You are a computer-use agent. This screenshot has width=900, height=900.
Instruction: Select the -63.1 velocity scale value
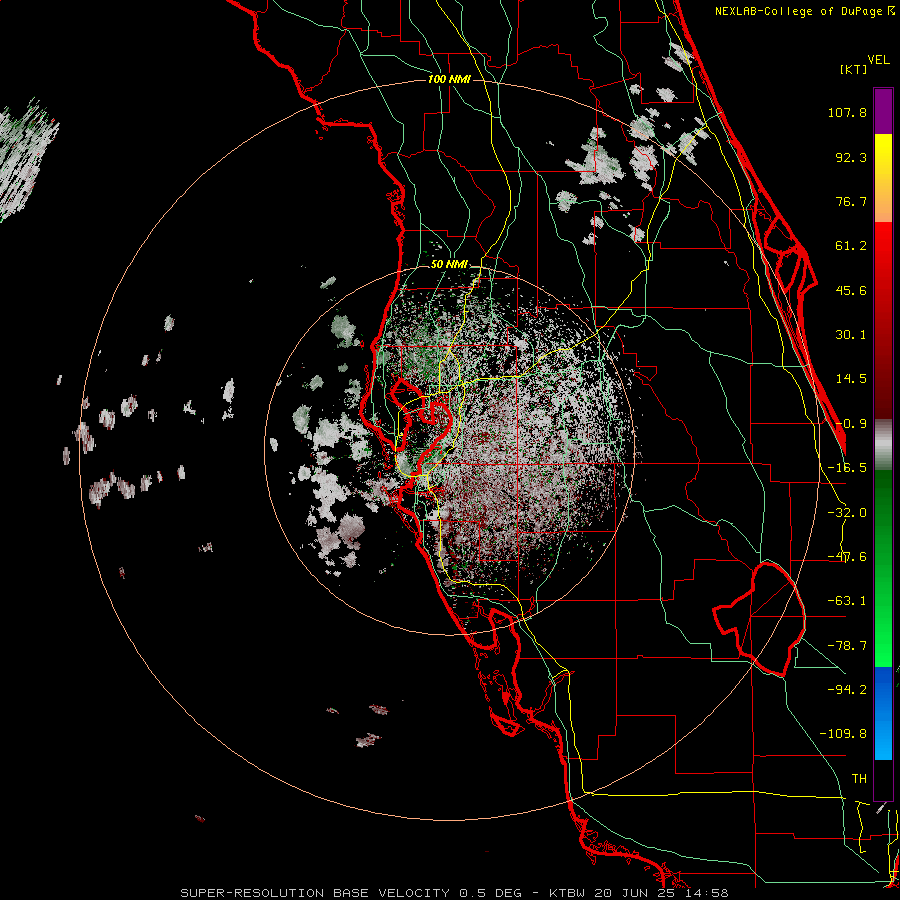pyautogui.click(x=847, y=601)
